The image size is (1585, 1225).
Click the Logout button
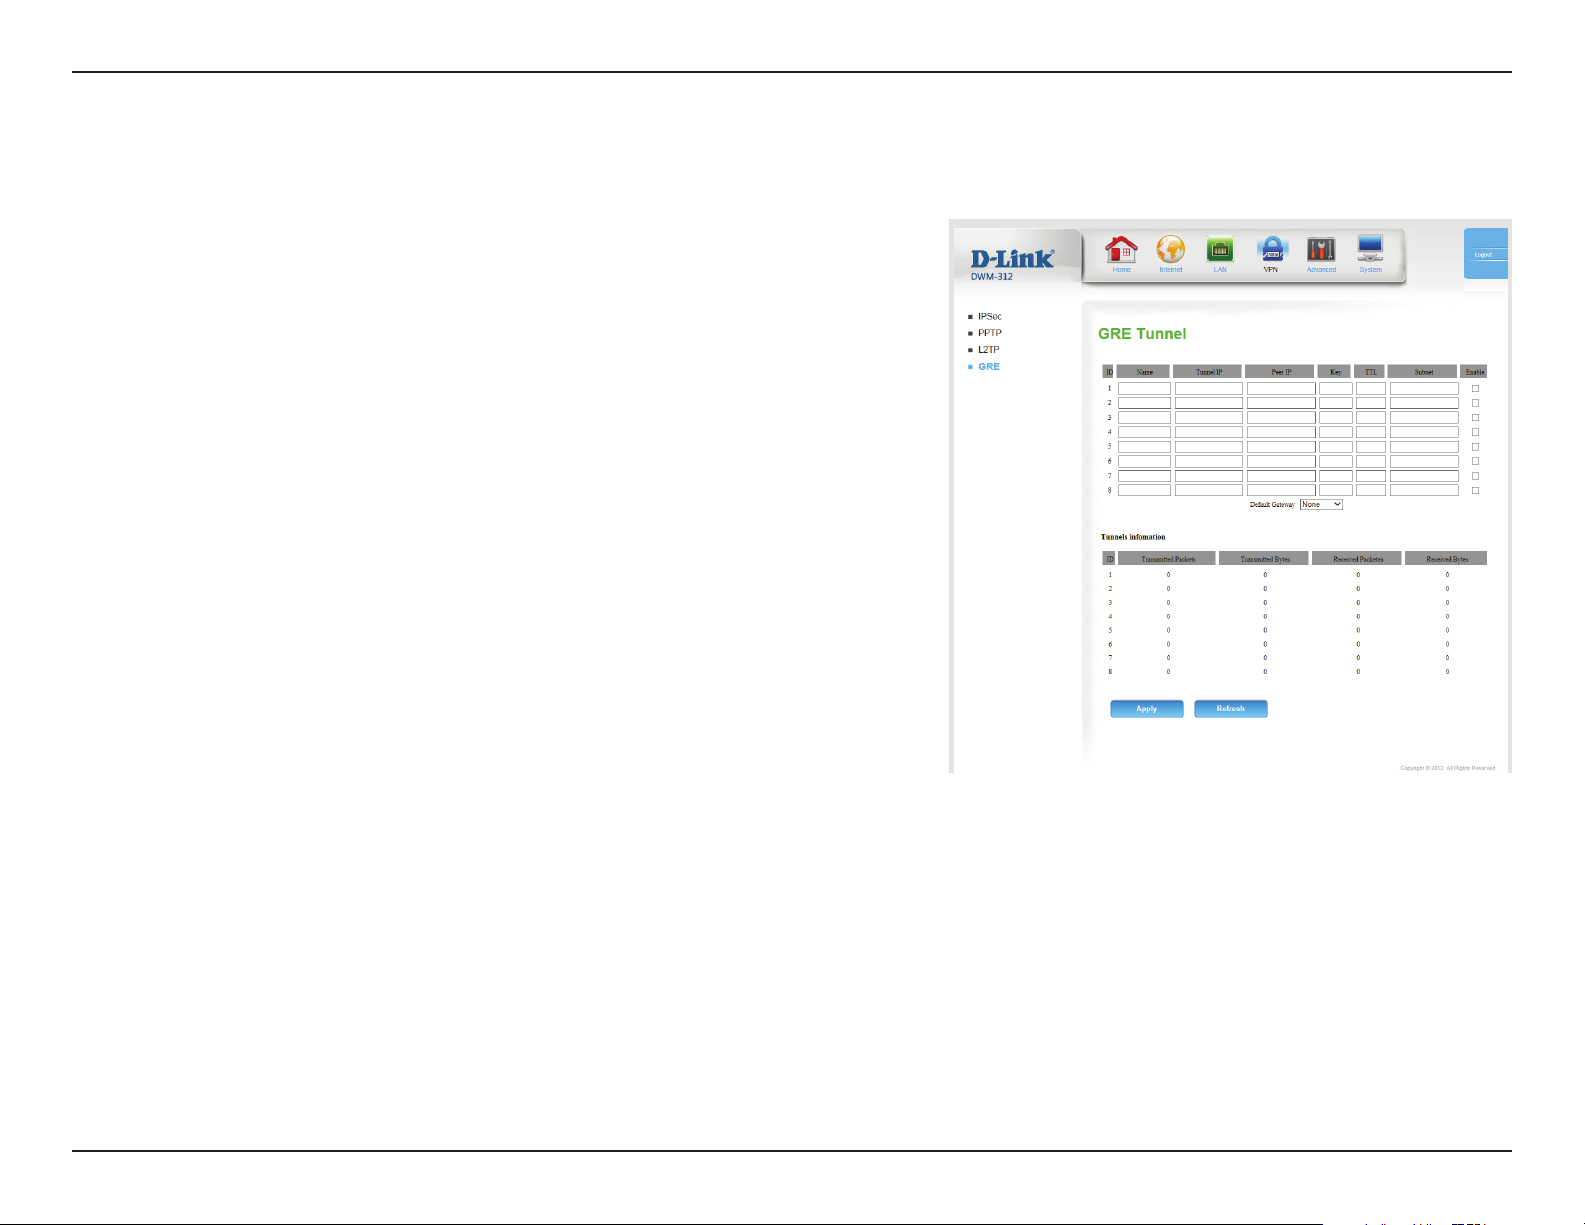(1484, 255)
